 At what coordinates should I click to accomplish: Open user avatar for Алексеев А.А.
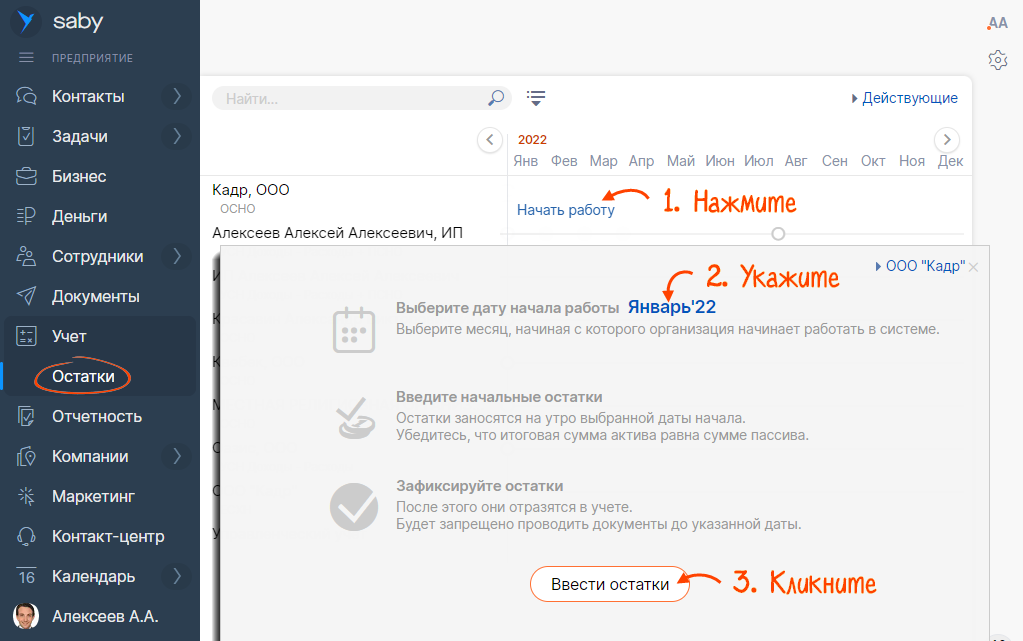[x=27, y=616]
